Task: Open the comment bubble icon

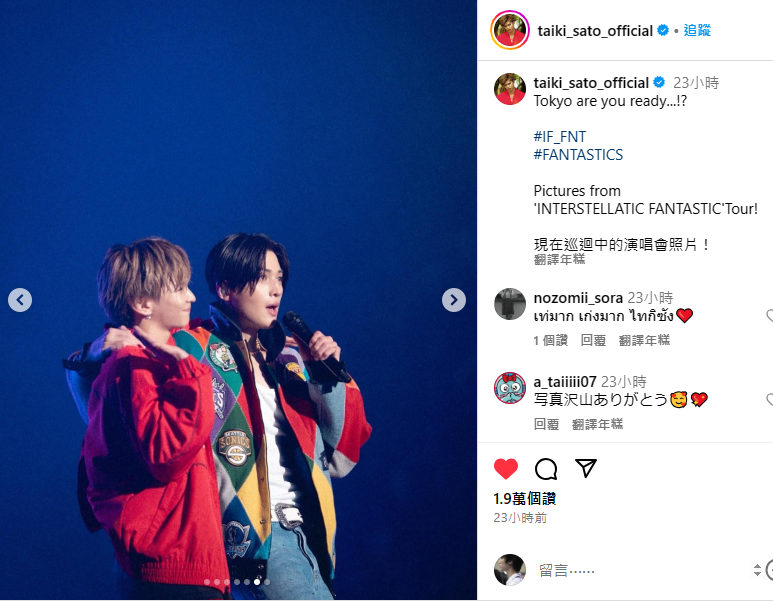Action: click(546, 468)
